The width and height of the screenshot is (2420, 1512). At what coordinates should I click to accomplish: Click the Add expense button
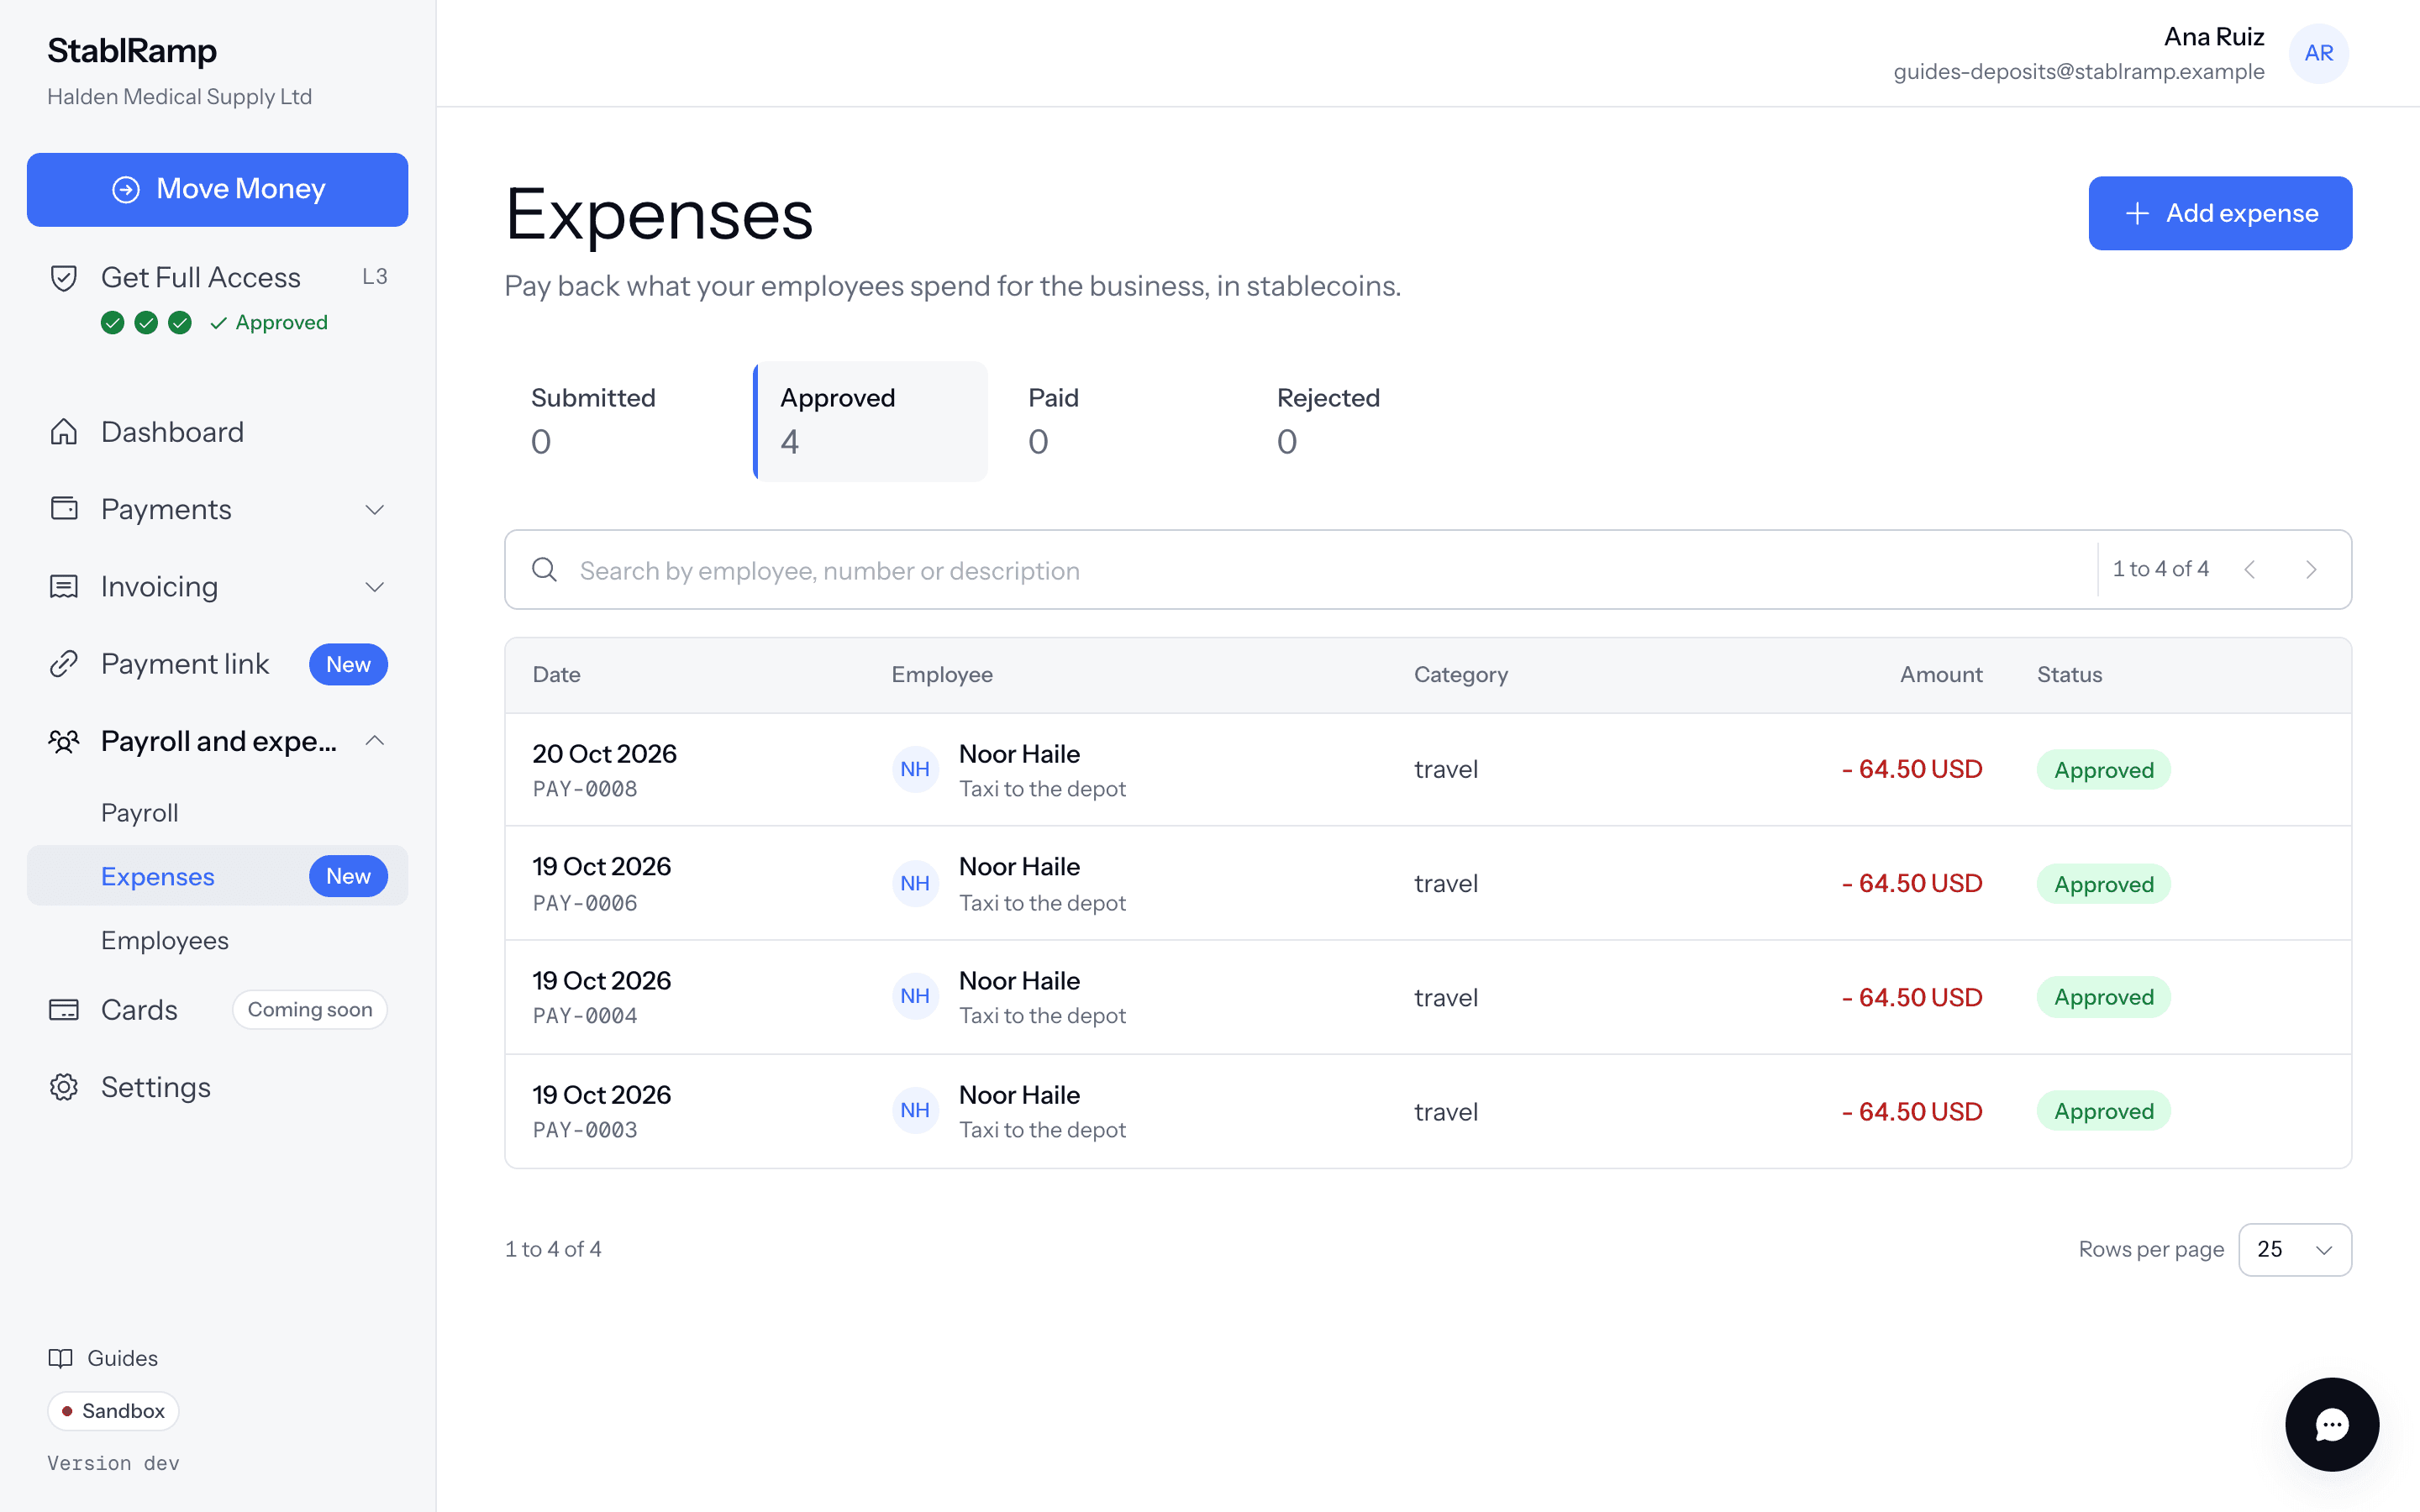pos(2220,213)
